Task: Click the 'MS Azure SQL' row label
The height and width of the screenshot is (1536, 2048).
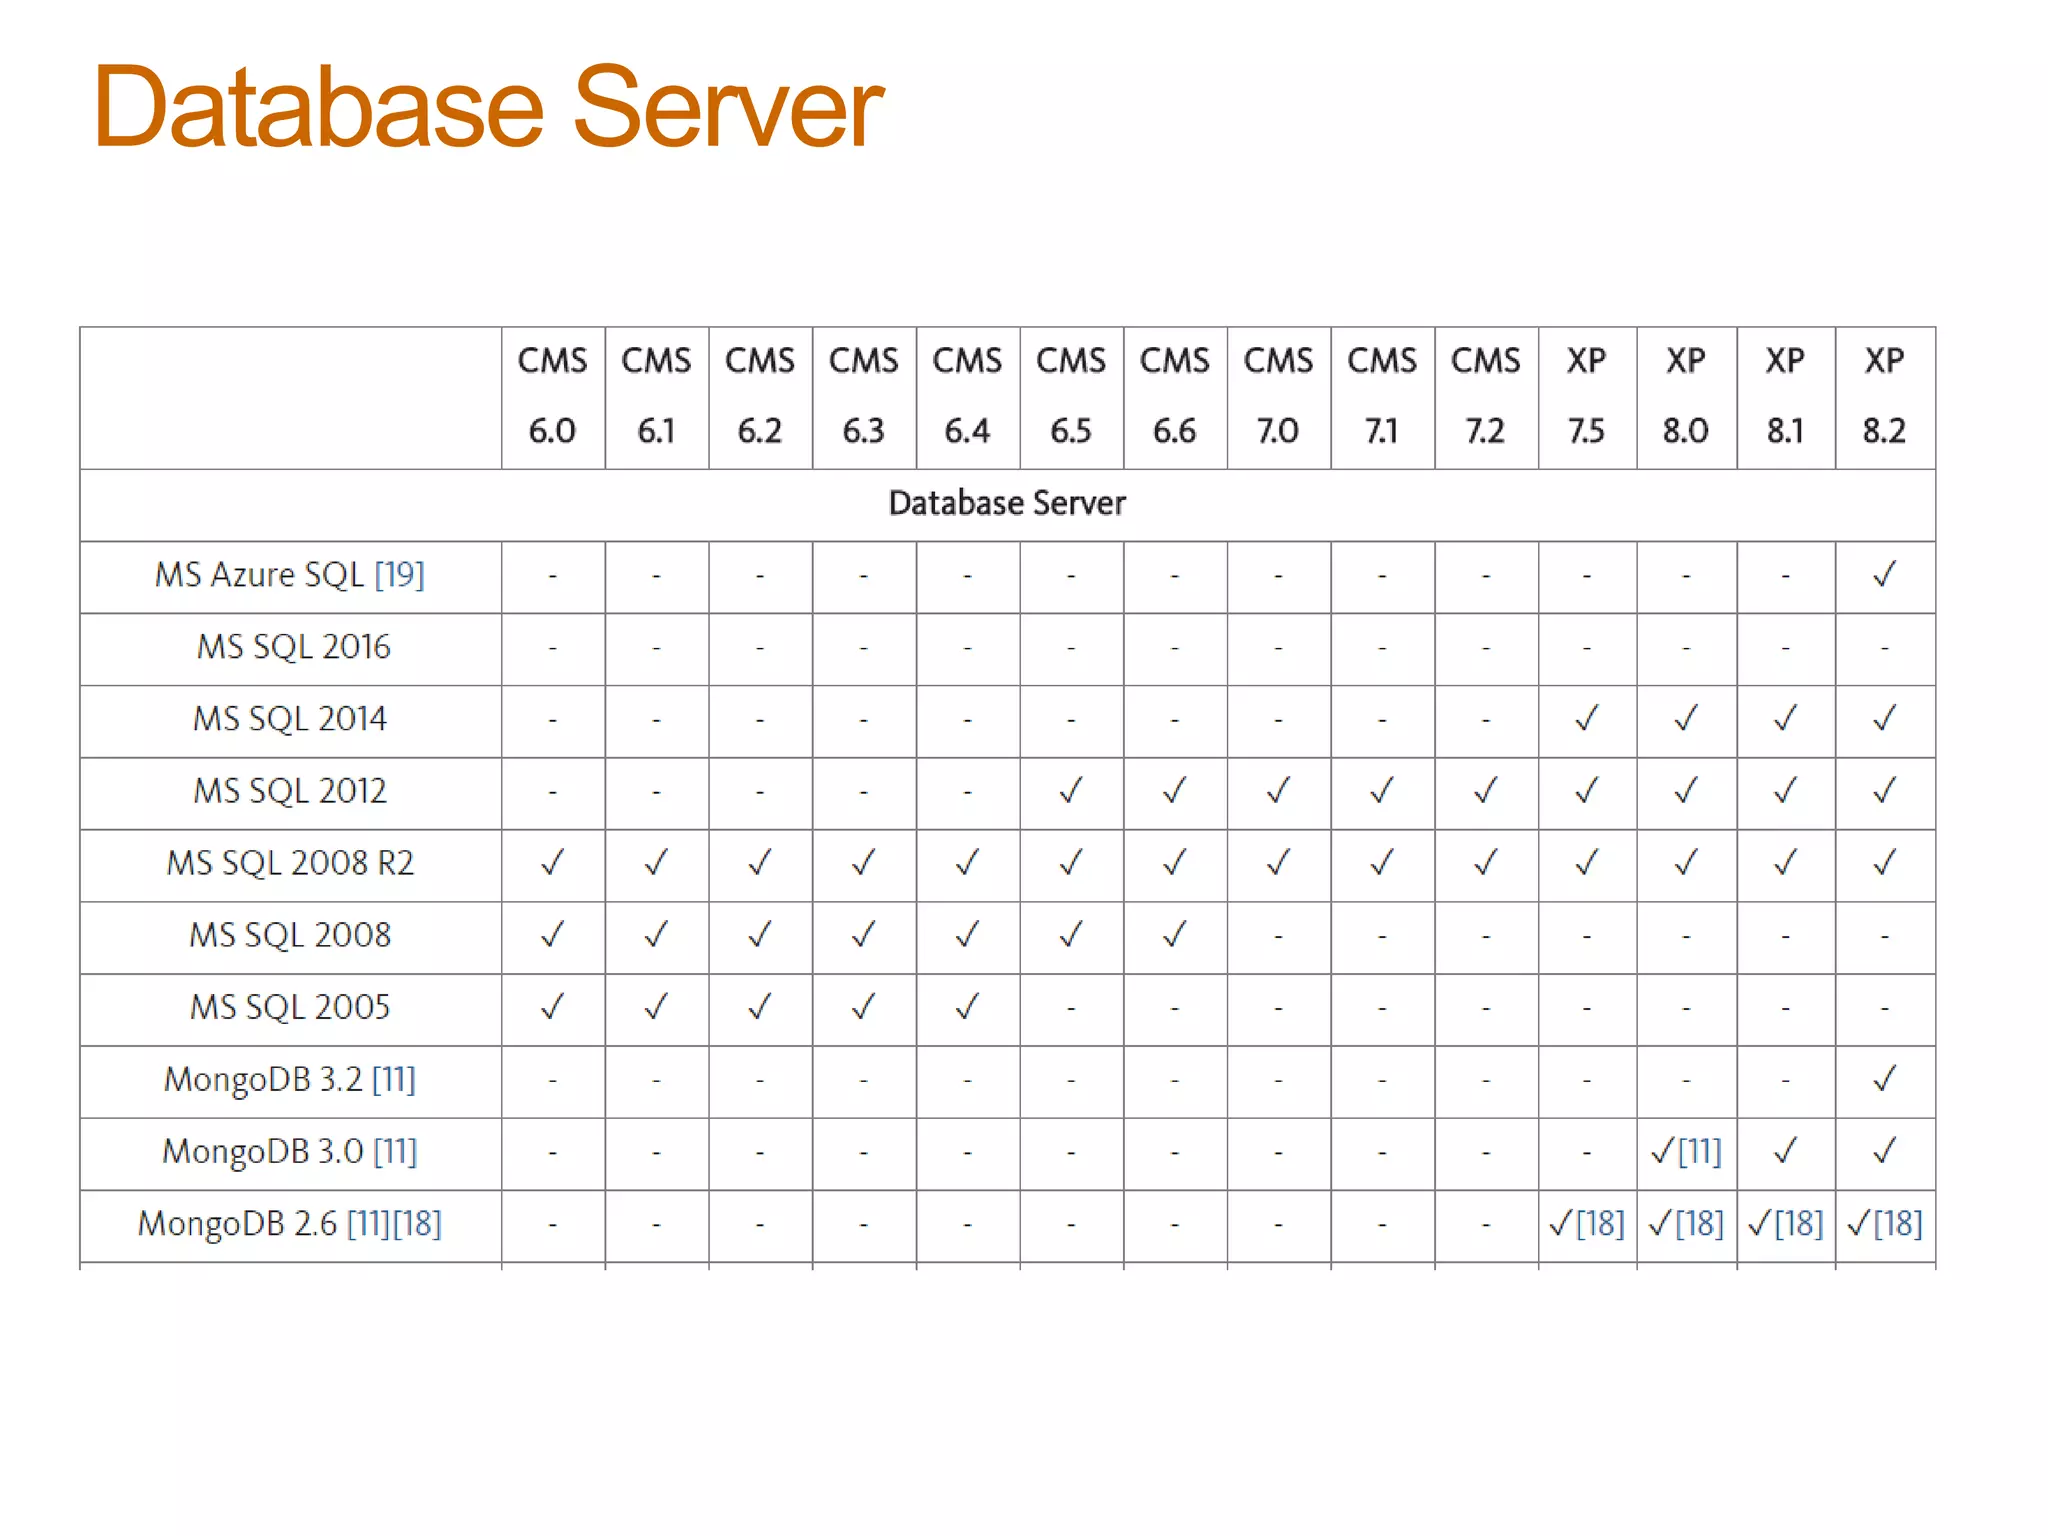Action: click(x=259, y=575)
